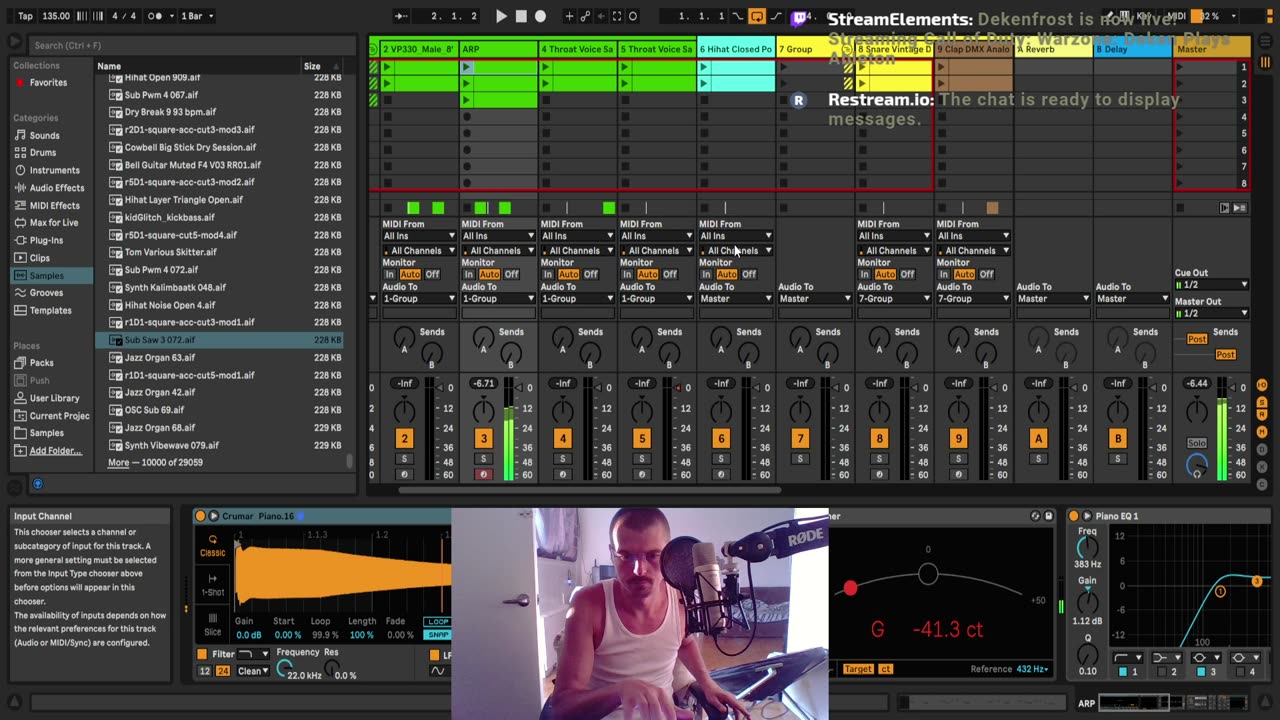Start playback with the Play button

(x=501, y=16)
